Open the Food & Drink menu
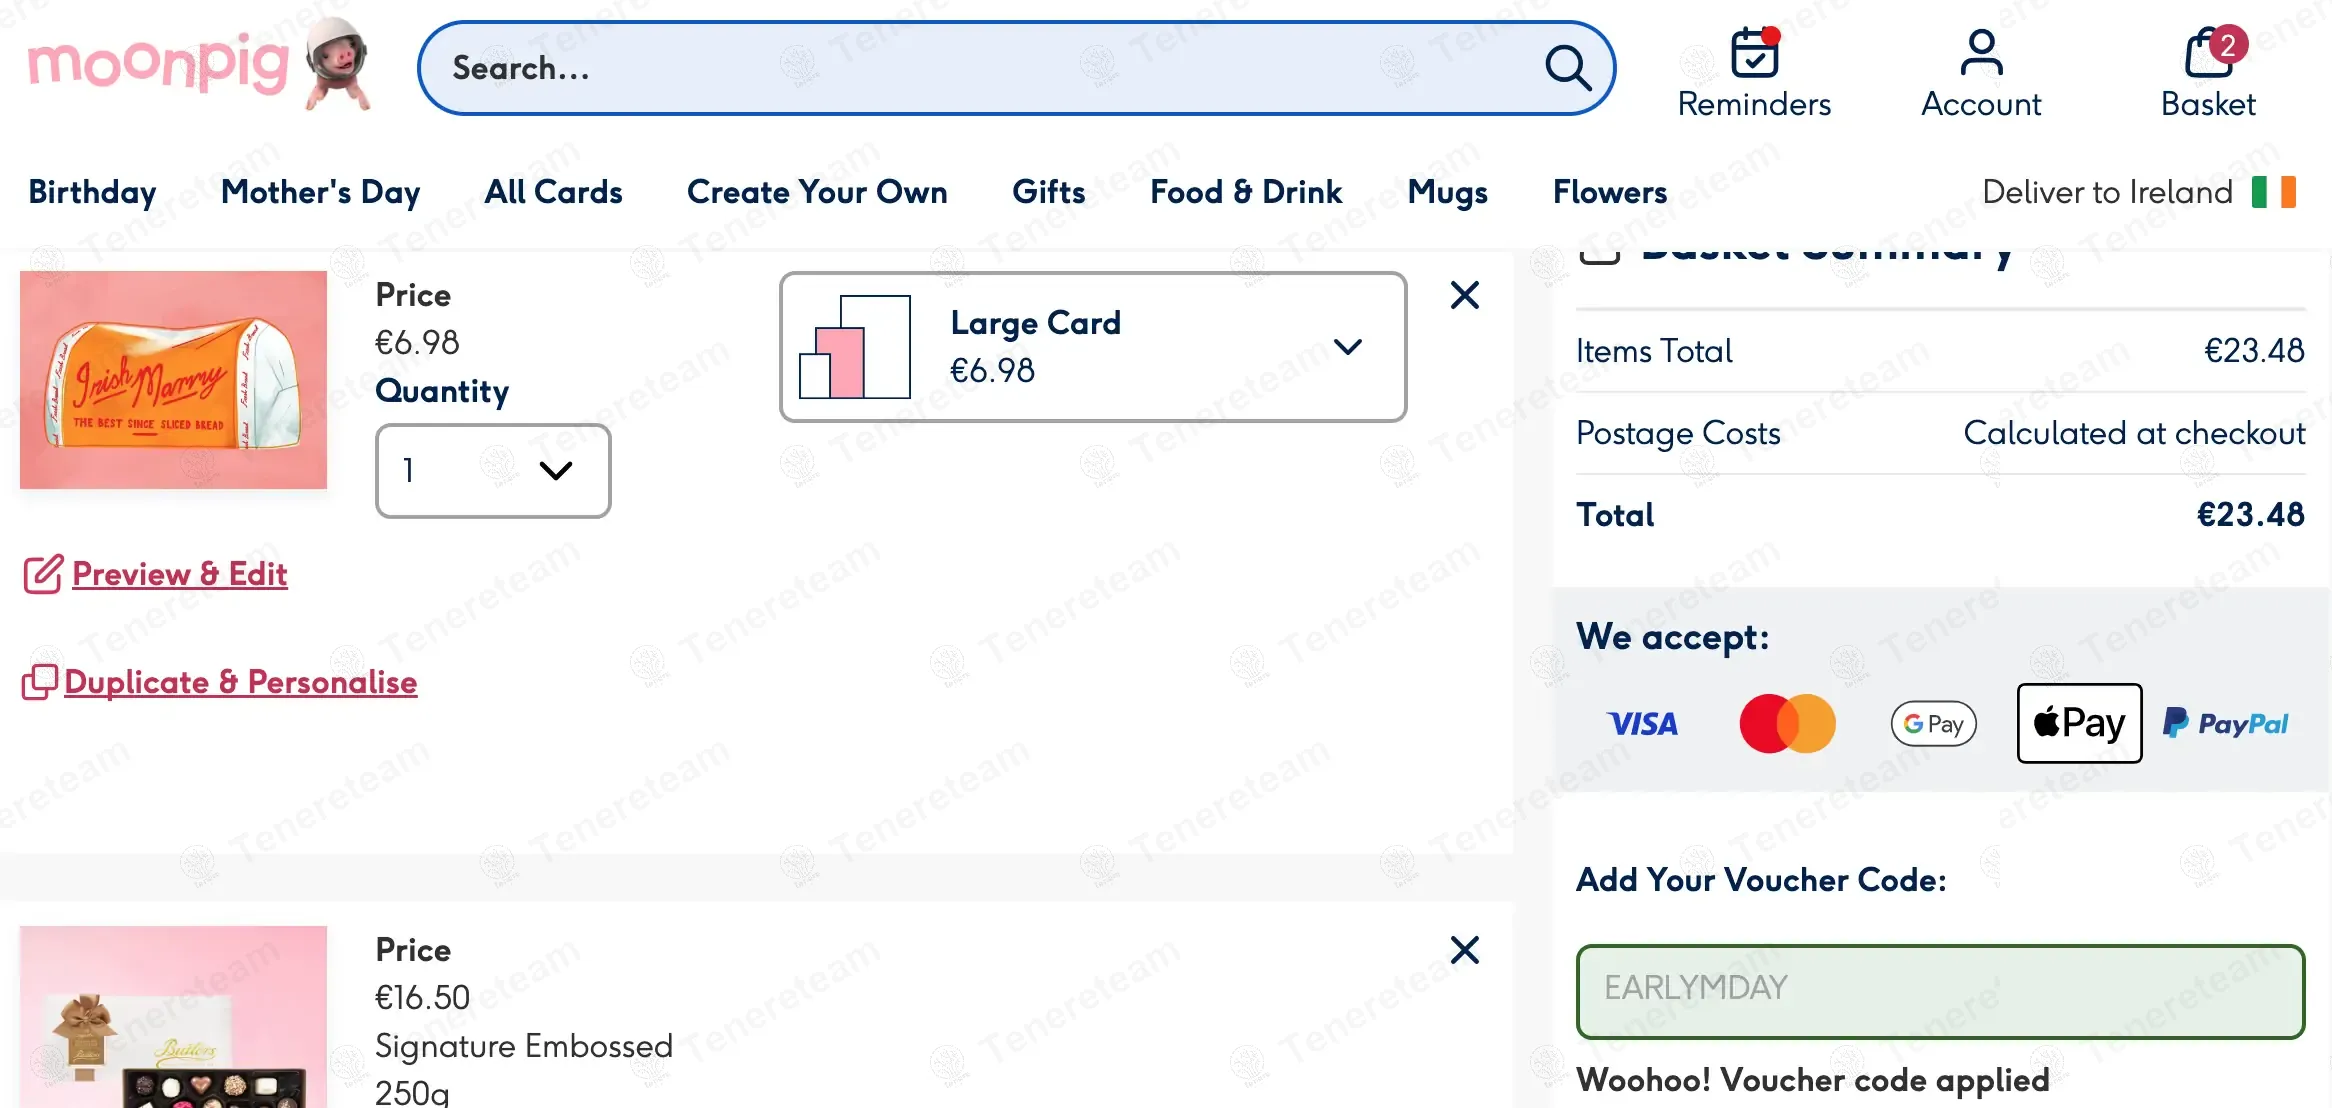 1246,192
